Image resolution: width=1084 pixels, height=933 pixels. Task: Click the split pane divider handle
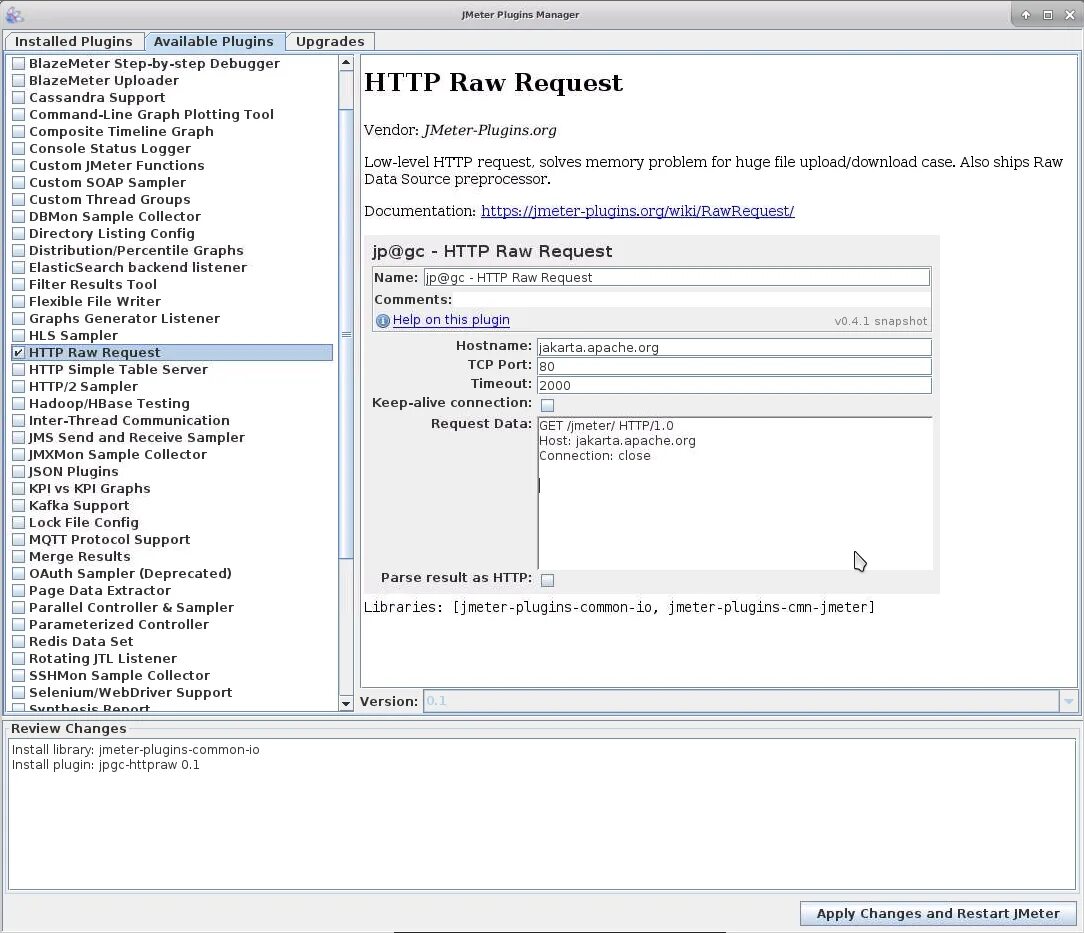(x=357, y=383)
